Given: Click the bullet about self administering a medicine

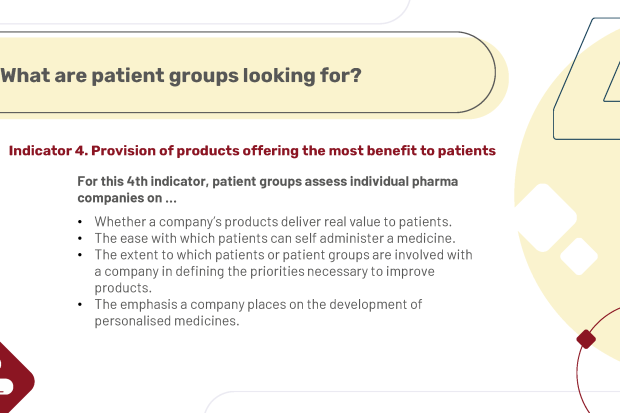Looking at the screenshot, I should pos(275,238).
